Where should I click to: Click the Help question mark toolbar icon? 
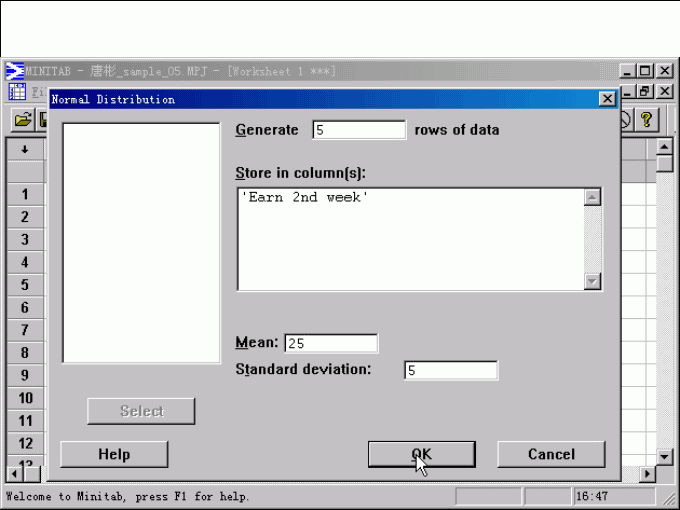tap(647, 120)
